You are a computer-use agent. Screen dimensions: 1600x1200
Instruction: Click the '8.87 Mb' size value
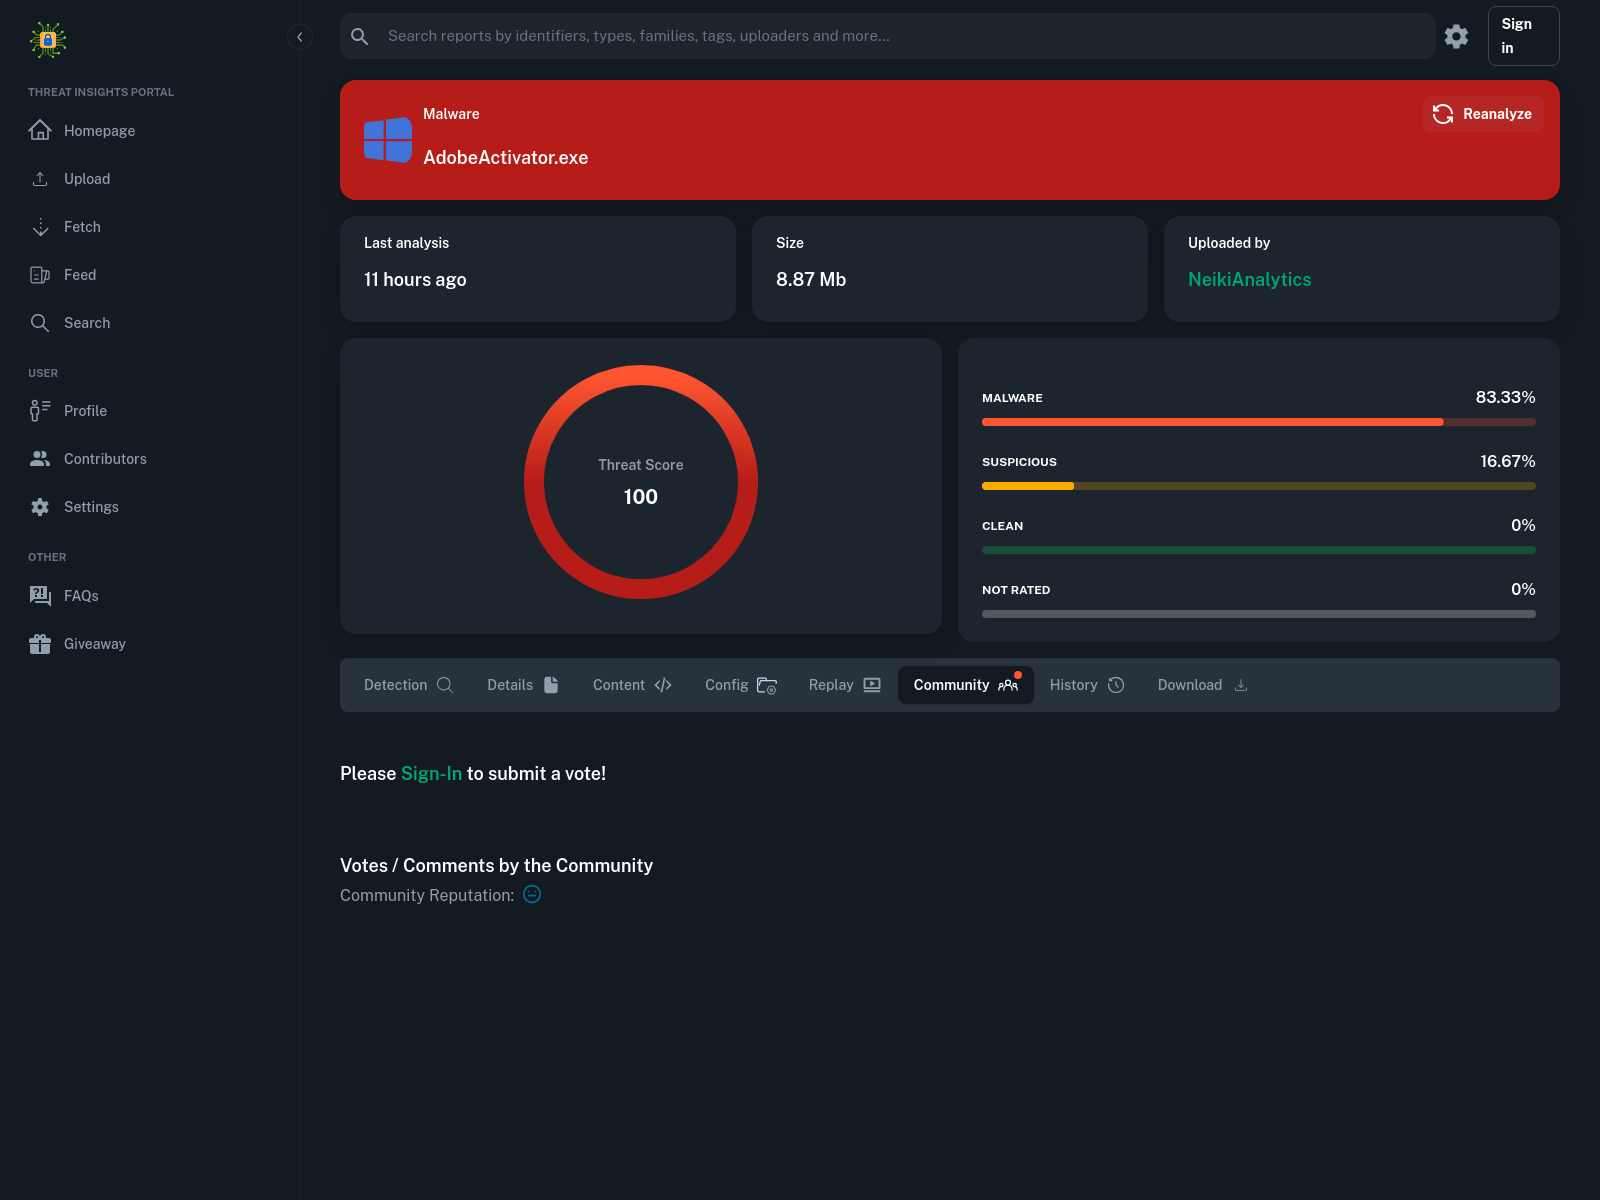811,280
